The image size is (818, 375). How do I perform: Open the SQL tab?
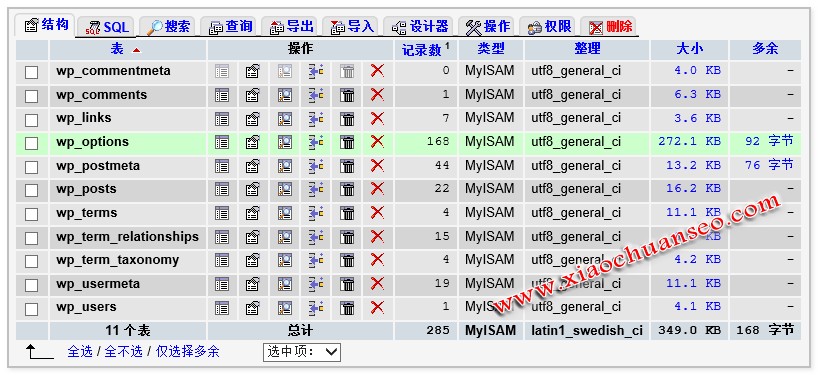coord(107,27)
